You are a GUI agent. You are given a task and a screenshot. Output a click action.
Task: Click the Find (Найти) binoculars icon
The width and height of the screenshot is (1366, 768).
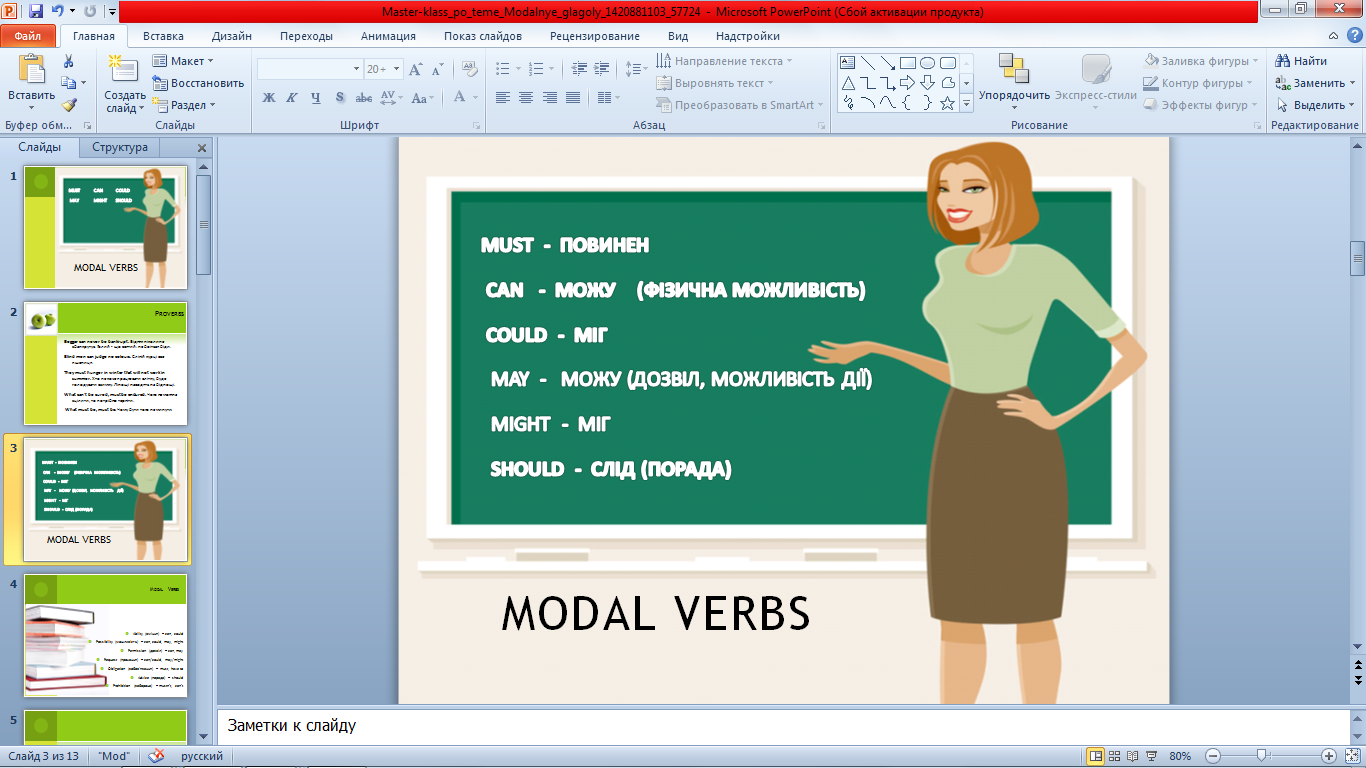(x=1281, y=60)
